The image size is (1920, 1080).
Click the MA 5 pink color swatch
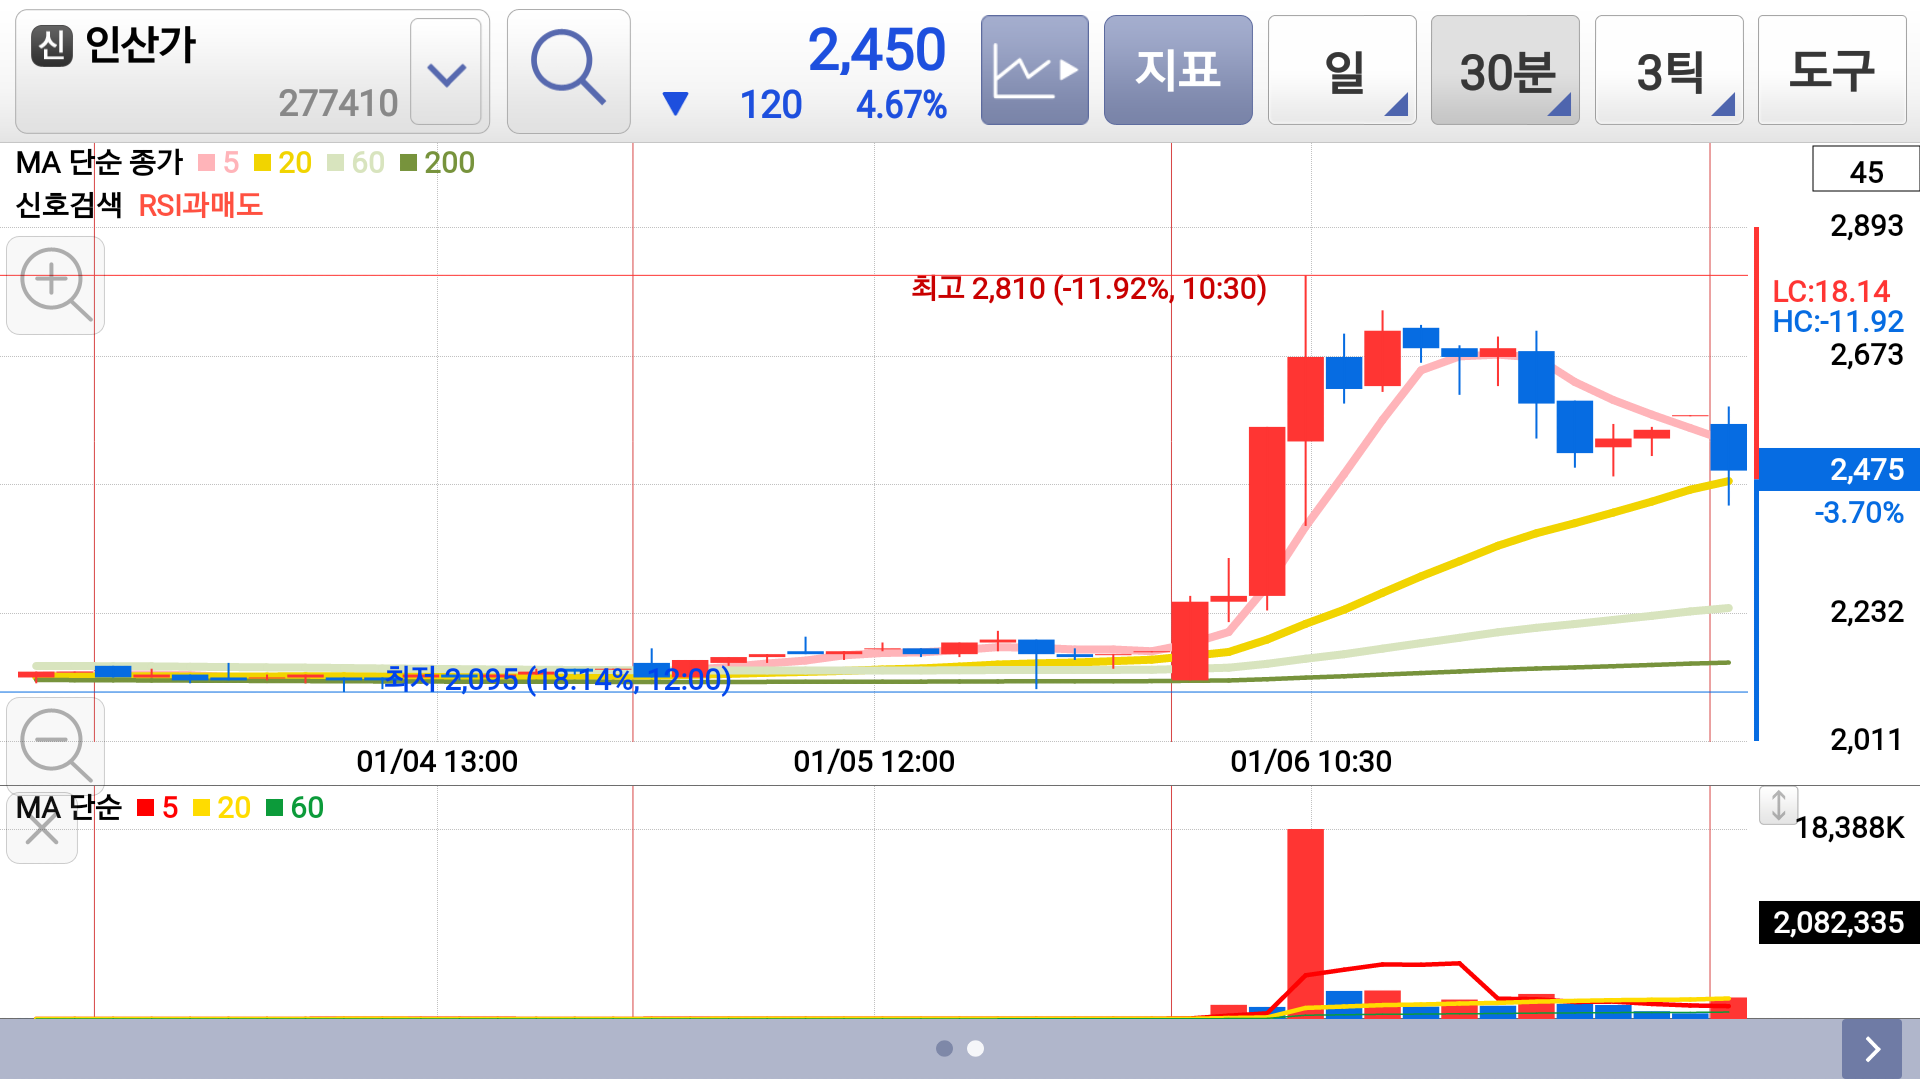coord(207,163)
